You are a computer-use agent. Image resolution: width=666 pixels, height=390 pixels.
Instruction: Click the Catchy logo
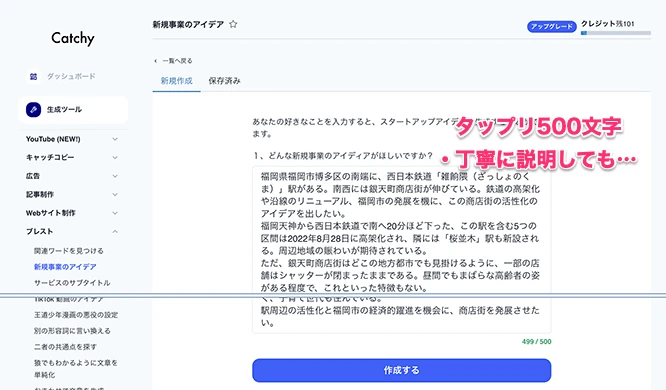(73, 38)
